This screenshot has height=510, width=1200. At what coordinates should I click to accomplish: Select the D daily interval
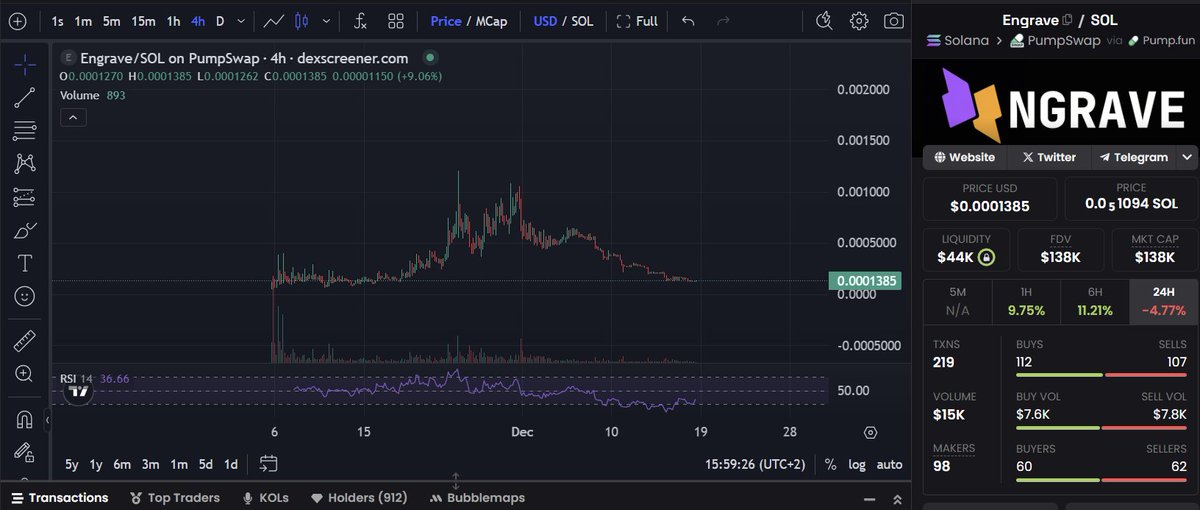point(220,21)
